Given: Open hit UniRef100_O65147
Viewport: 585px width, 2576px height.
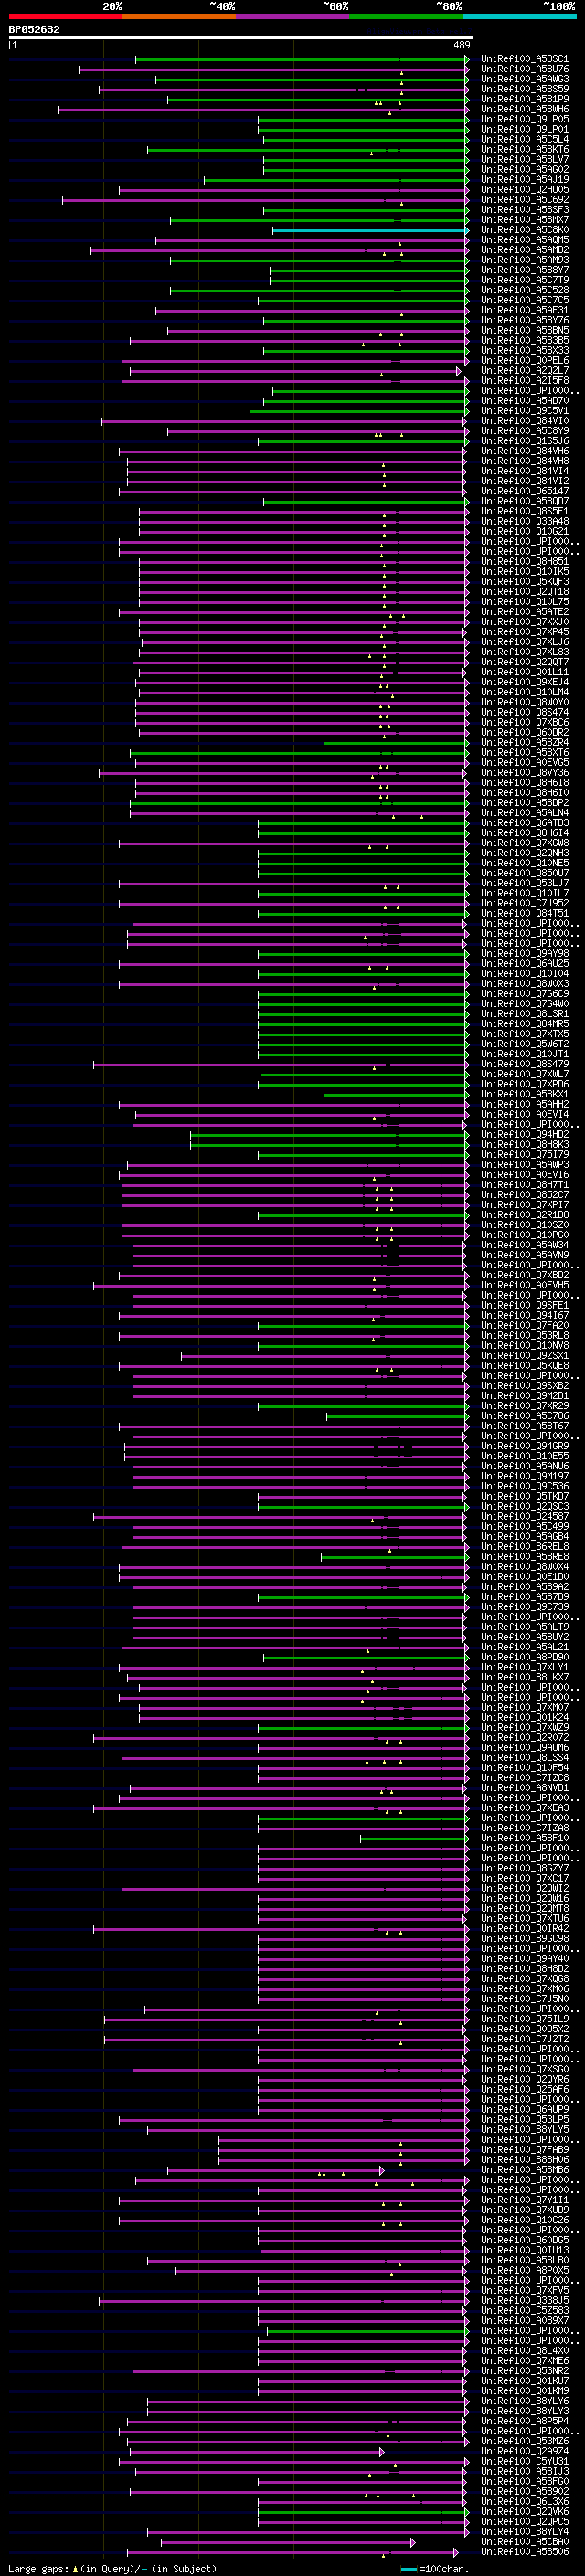Looking at the screenshot, I should (524, 492).
